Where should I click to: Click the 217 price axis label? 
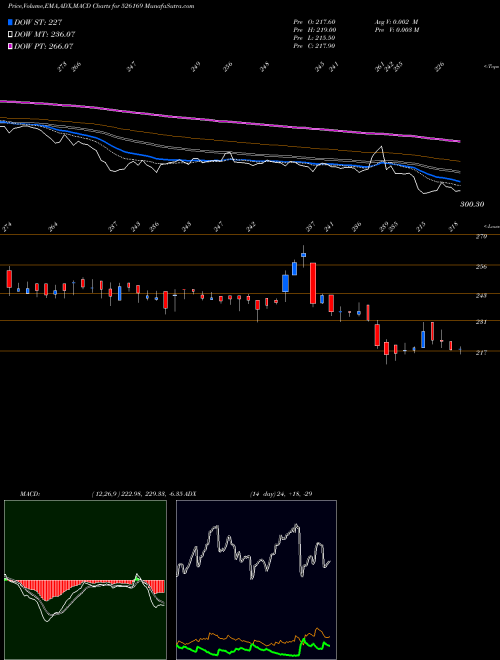[481, 353]
